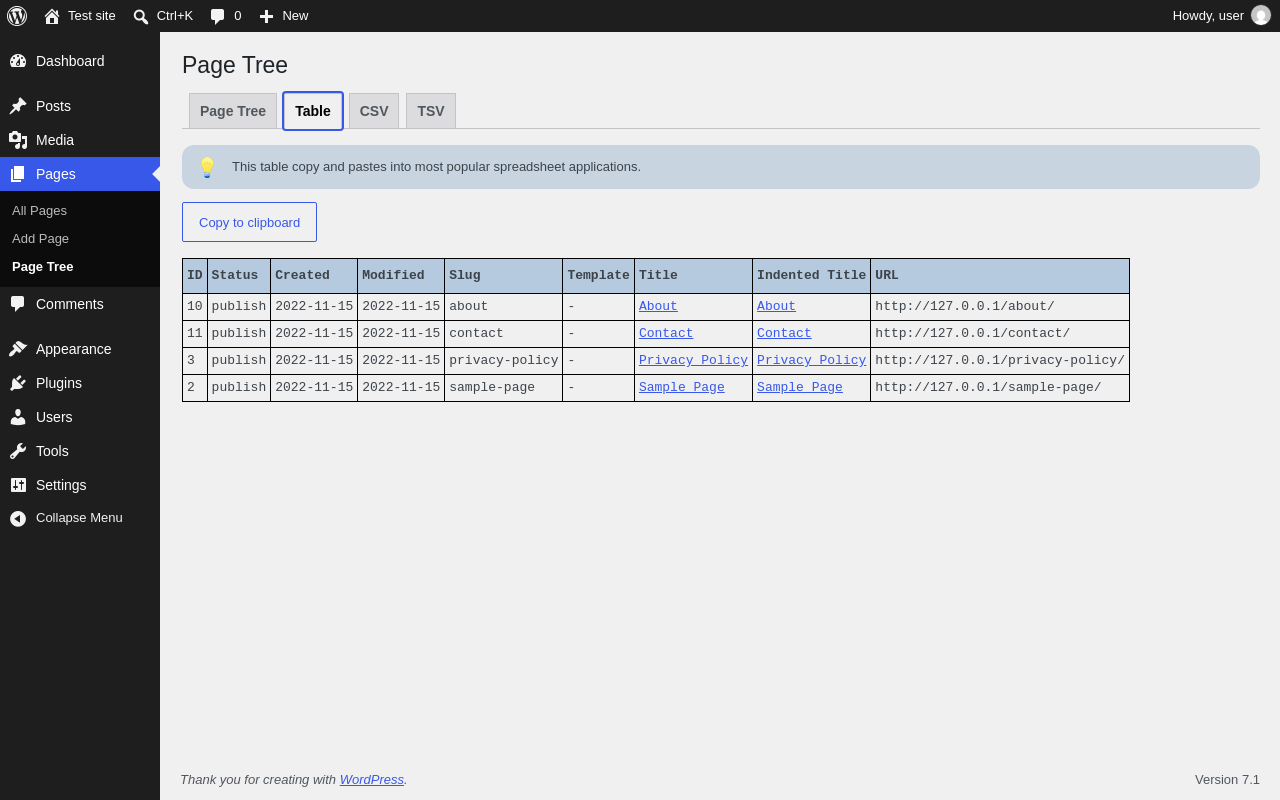Open All Pages submenu item
The image size is (1280, 800).
pyautogui.click(x=39, y=211)
